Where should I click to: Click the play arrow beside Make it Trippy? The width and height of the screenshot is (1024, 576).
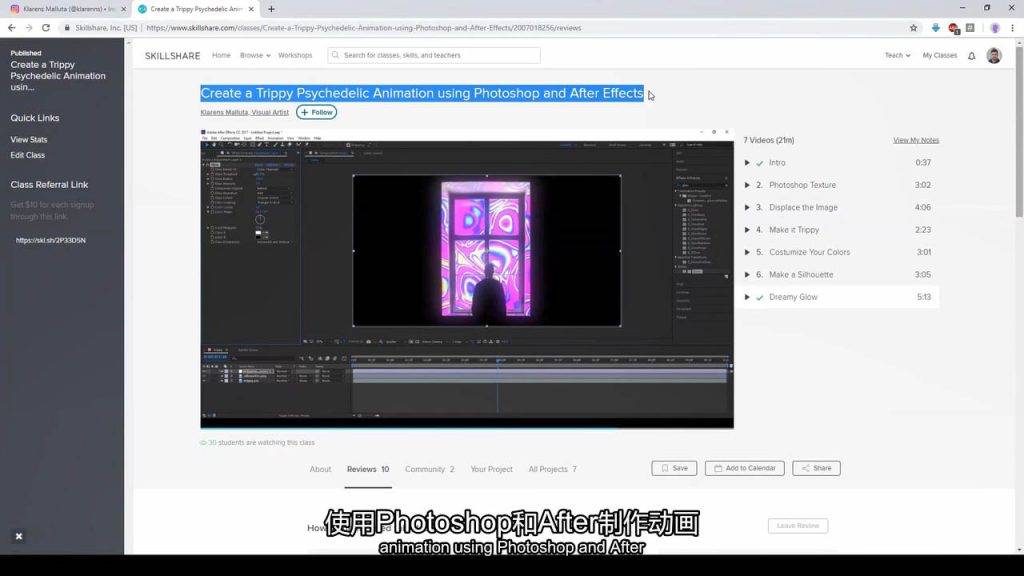[x=747, y=230]
